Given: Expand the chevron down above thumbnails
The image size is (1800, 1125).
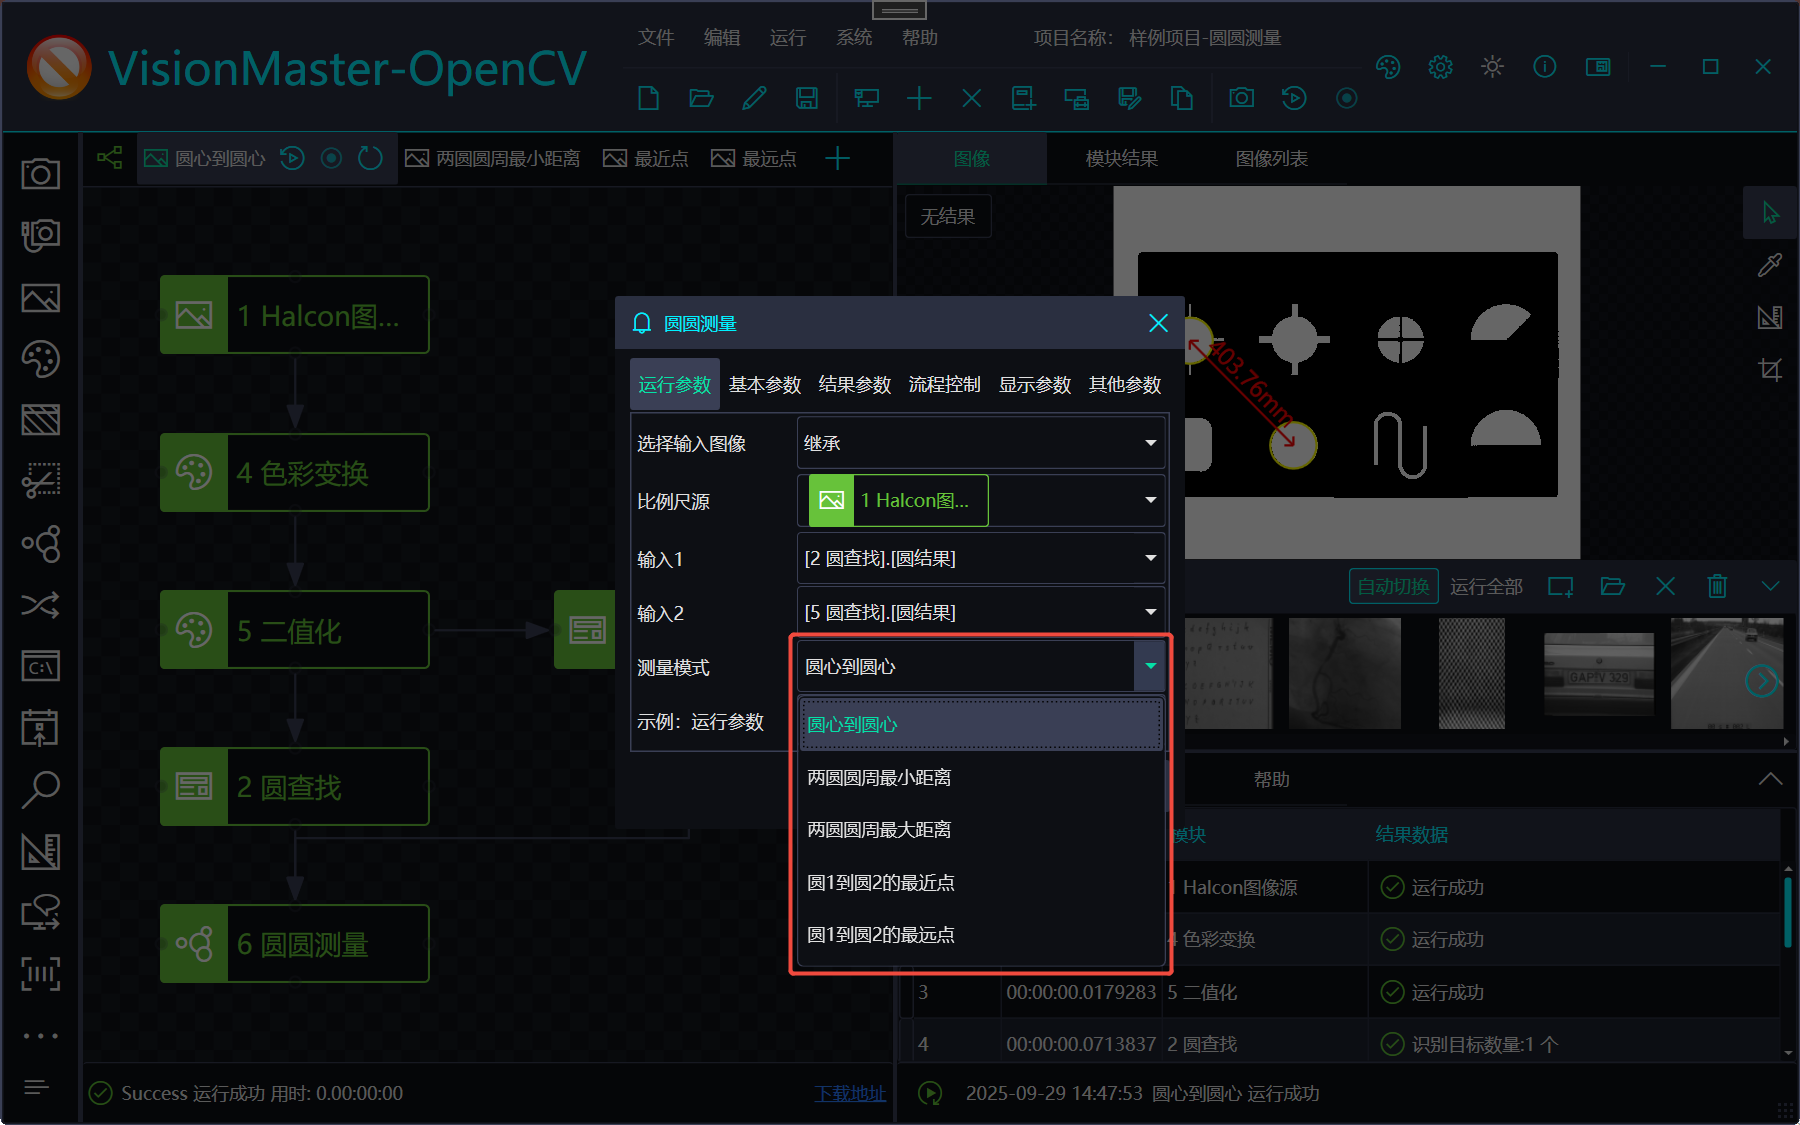Looking at the screenshot, I should (1770, 586).
